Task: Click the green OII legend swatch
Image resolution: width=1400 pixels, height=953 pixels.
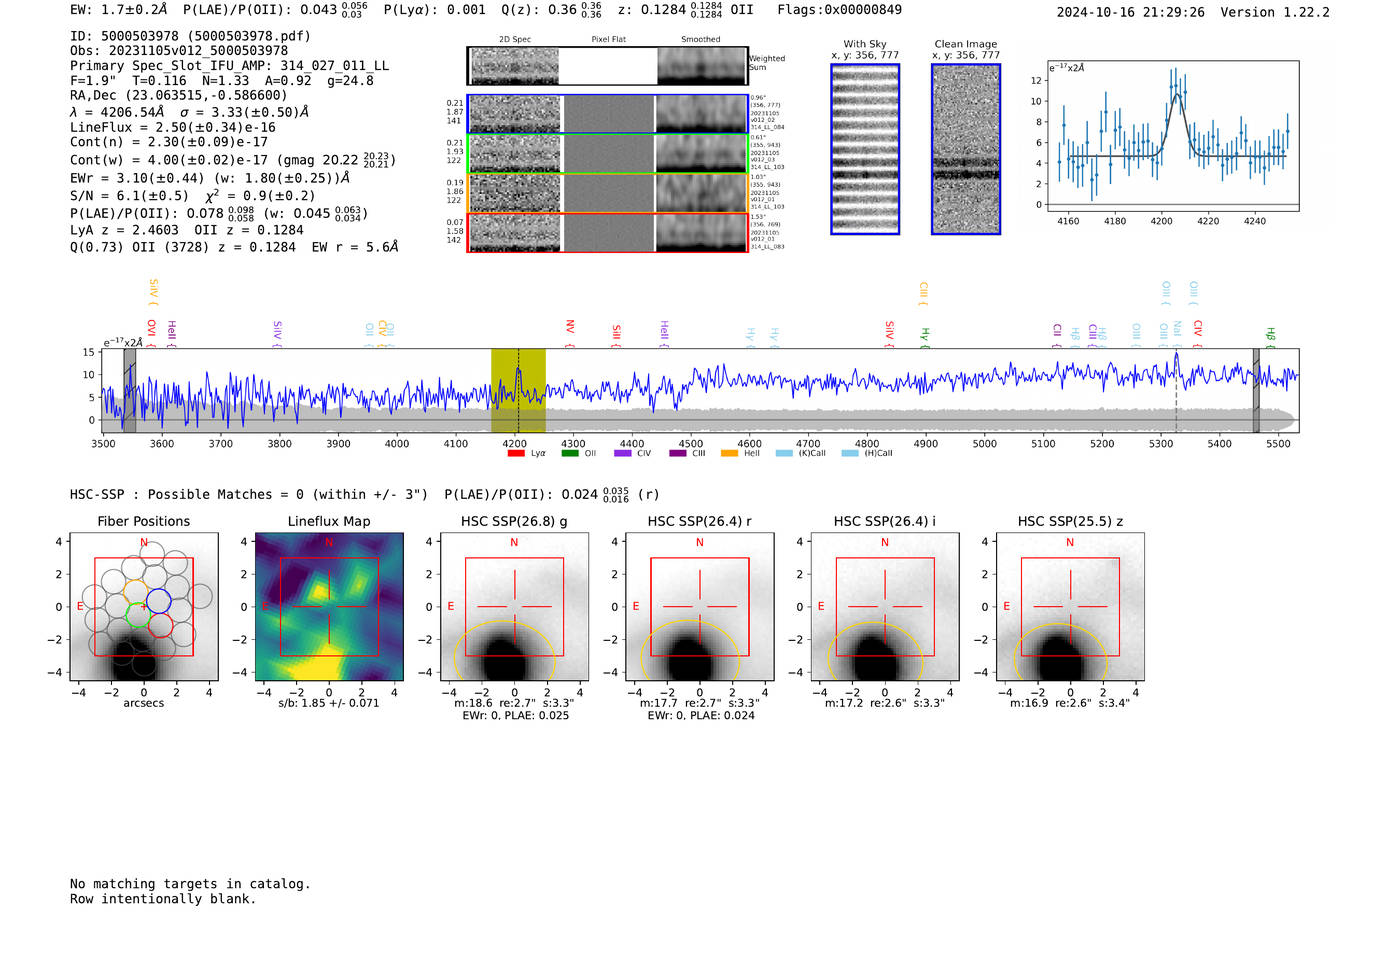Action: (x=570, y=453)
